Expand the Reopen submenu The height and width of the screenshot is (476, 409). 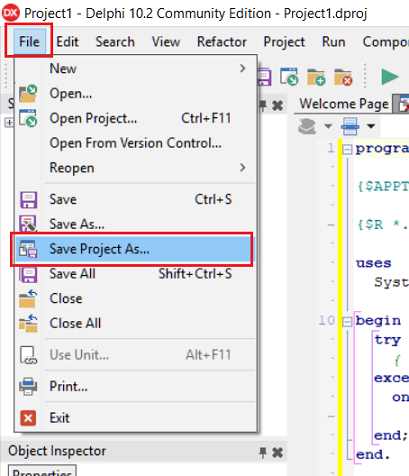point(136,168)
